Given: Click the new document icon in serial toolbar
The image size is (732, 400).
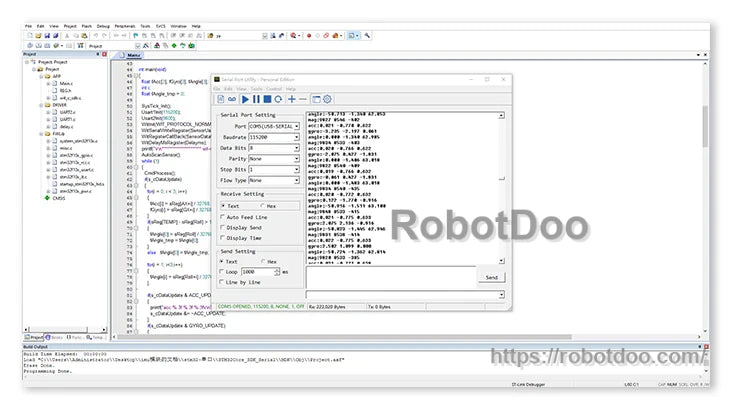Looking at the screenshot, I should pyautogui.click(x=221, y=99).
